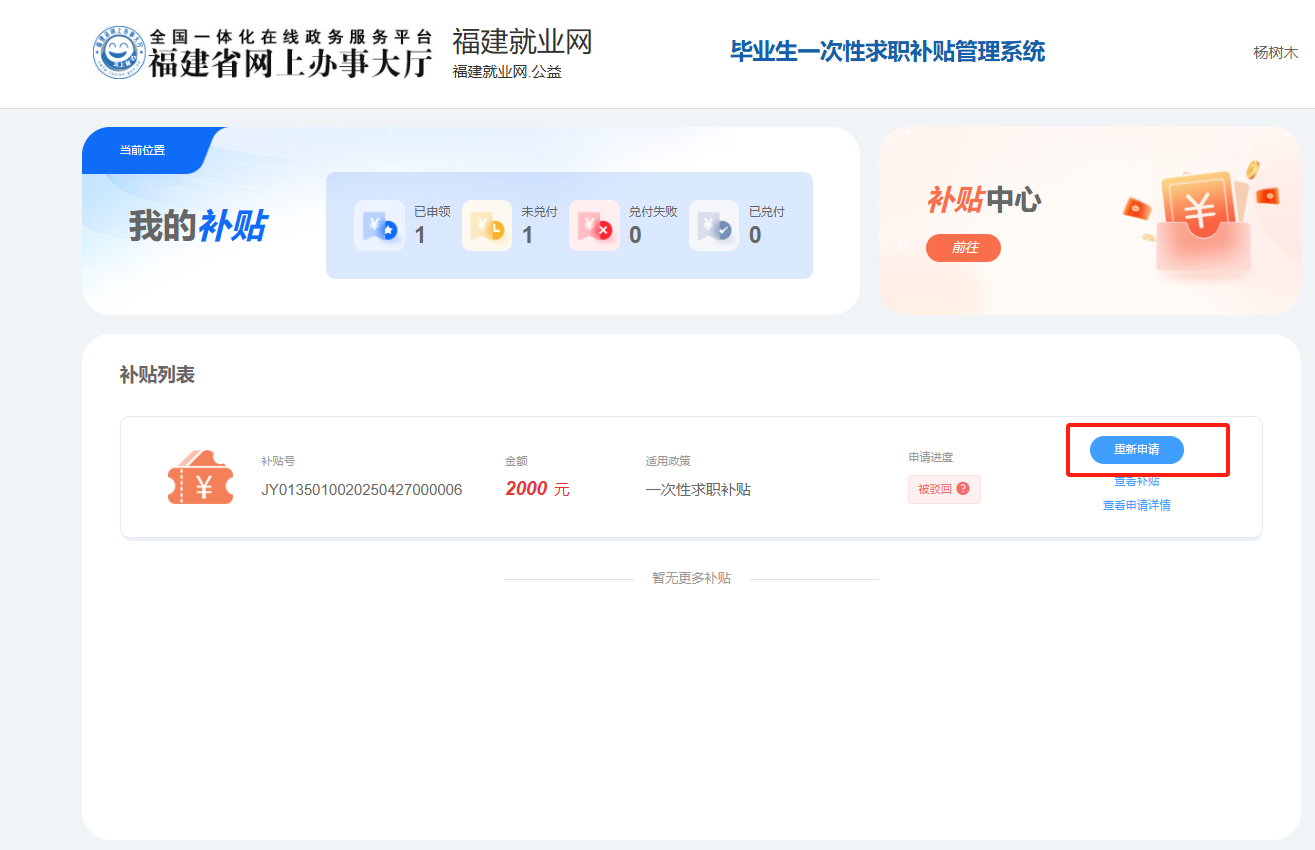This screenshot has height=850, width=1315.
Task: Click the Fujian government portal smiley logo
Action: 120,53
